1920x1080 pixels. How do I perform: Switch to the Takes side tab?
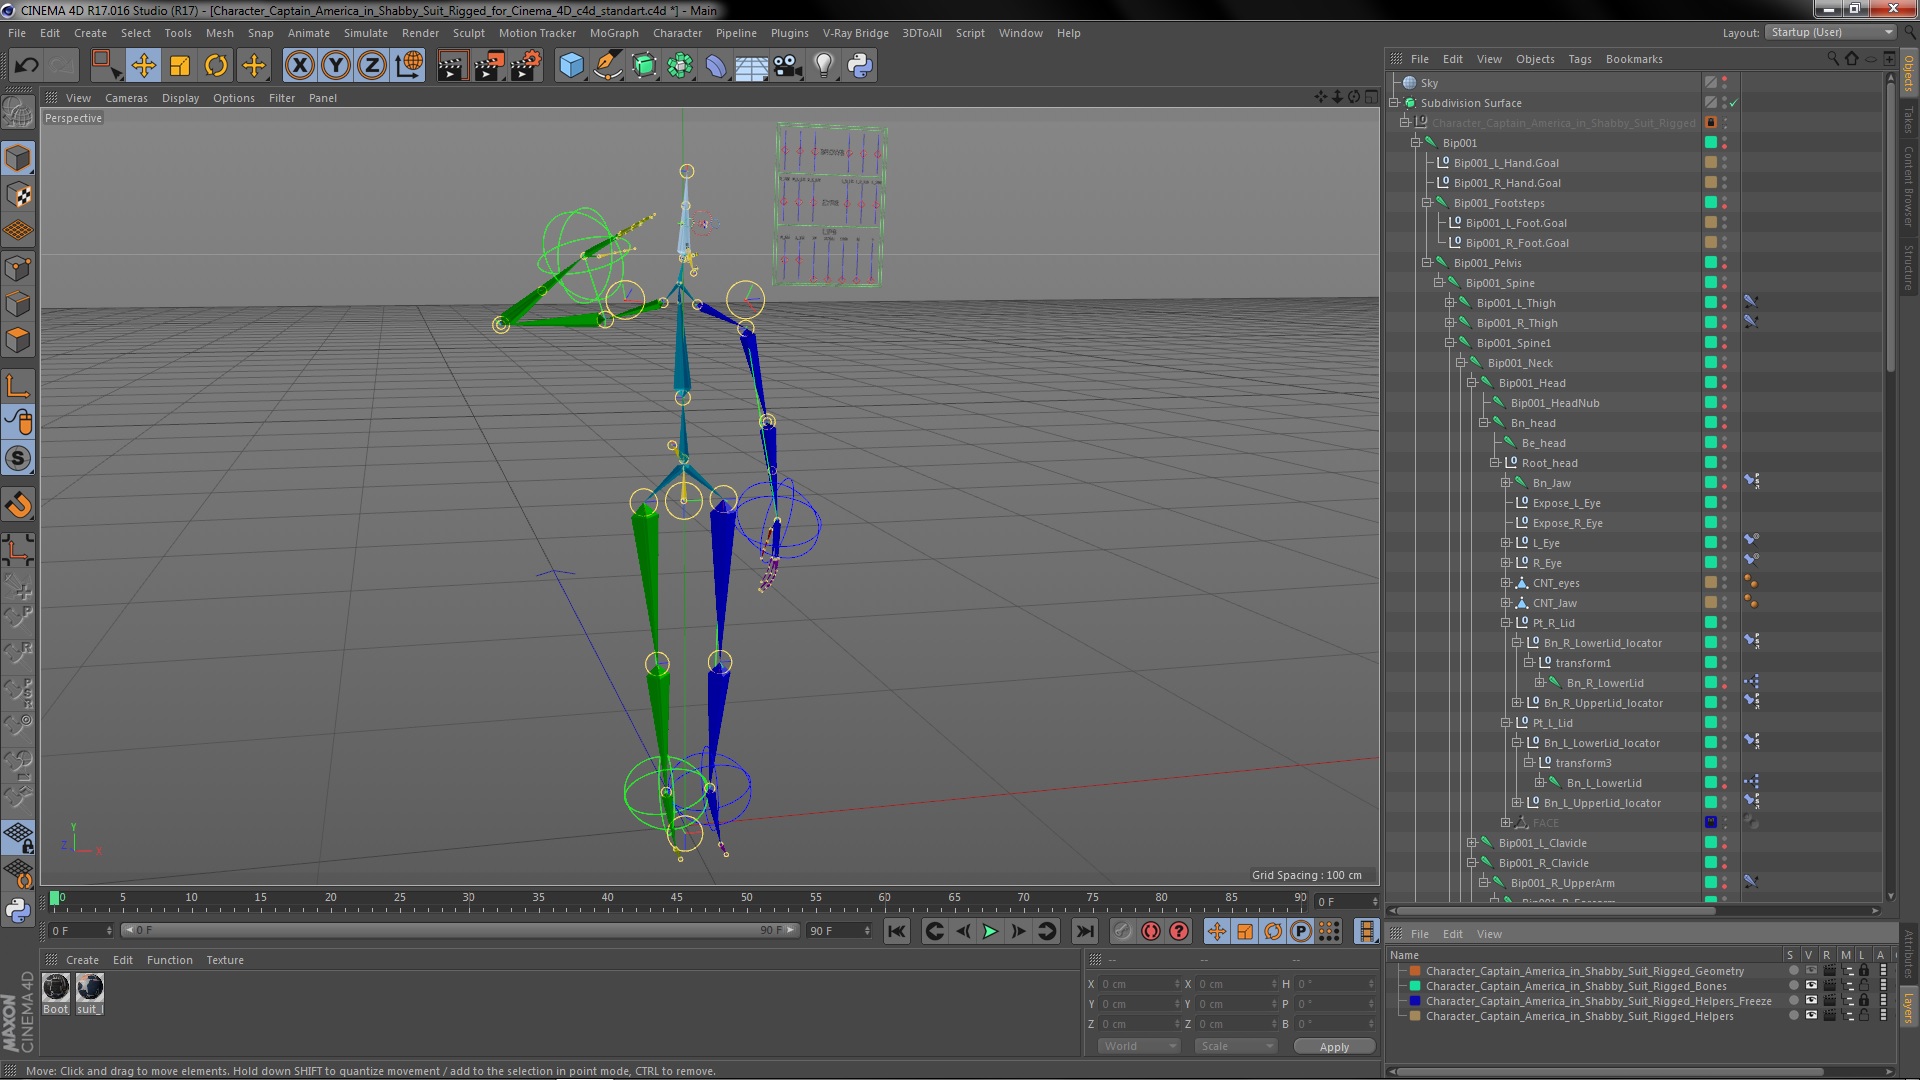[x=1908, y=120]
